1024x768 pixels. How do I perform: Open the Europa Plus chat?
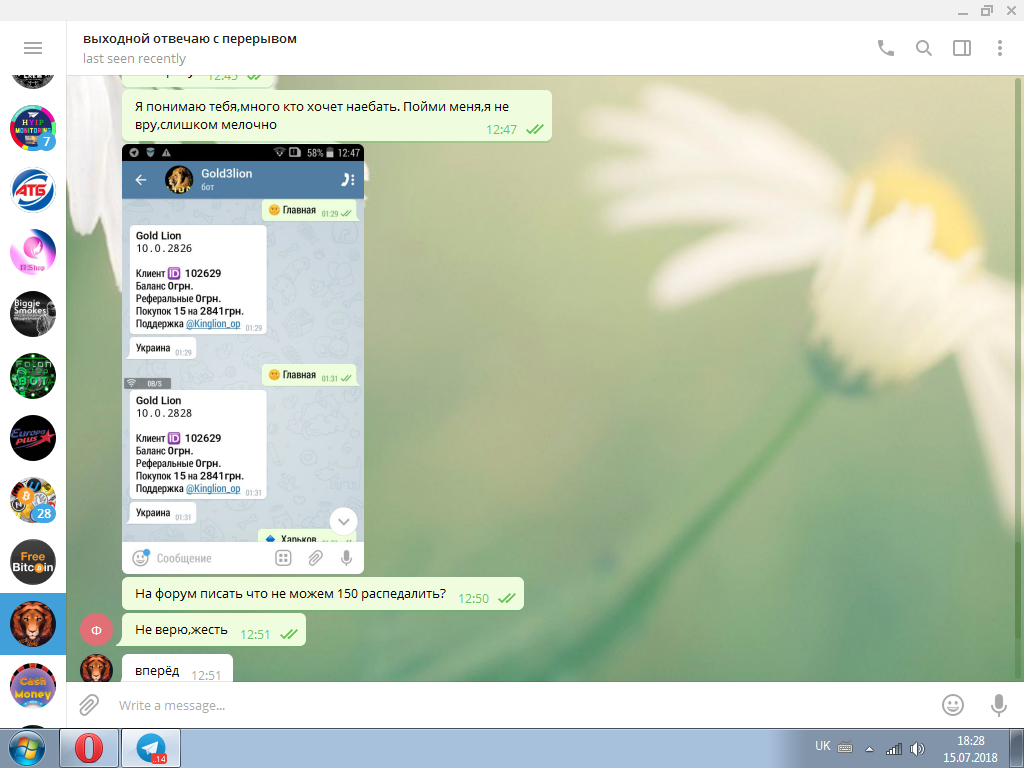coord(33,438)
